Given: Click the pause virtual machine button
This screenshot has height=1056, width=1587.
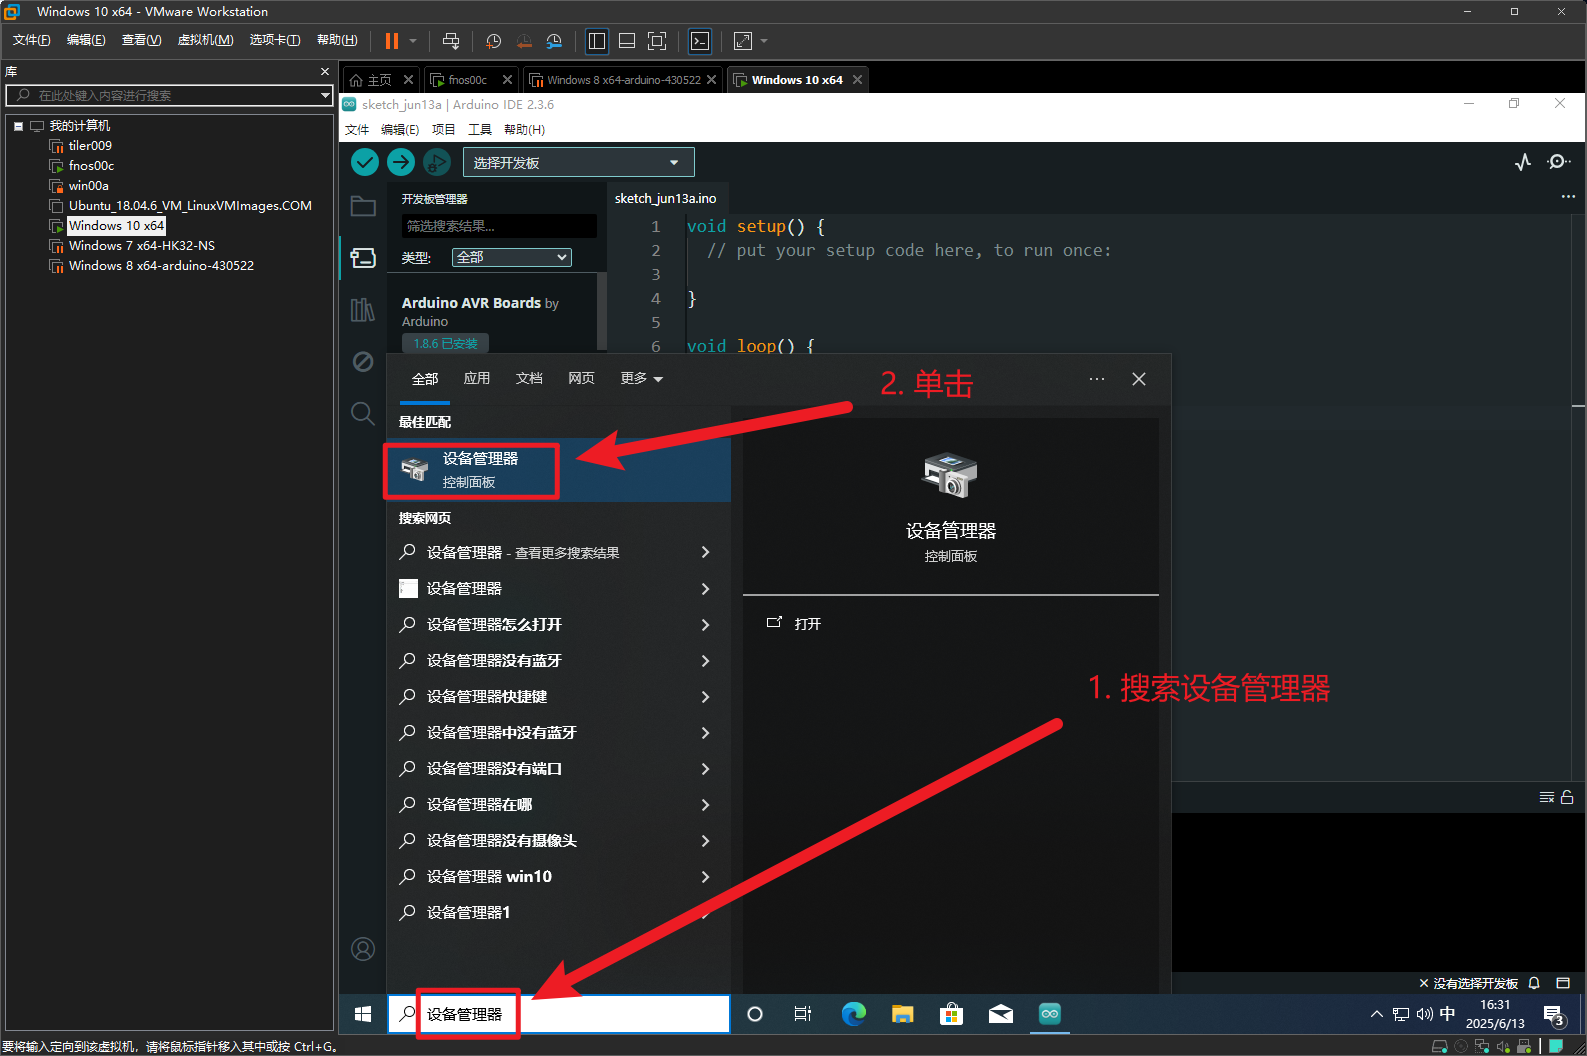Looking at the screenshot, I should 392,41.
